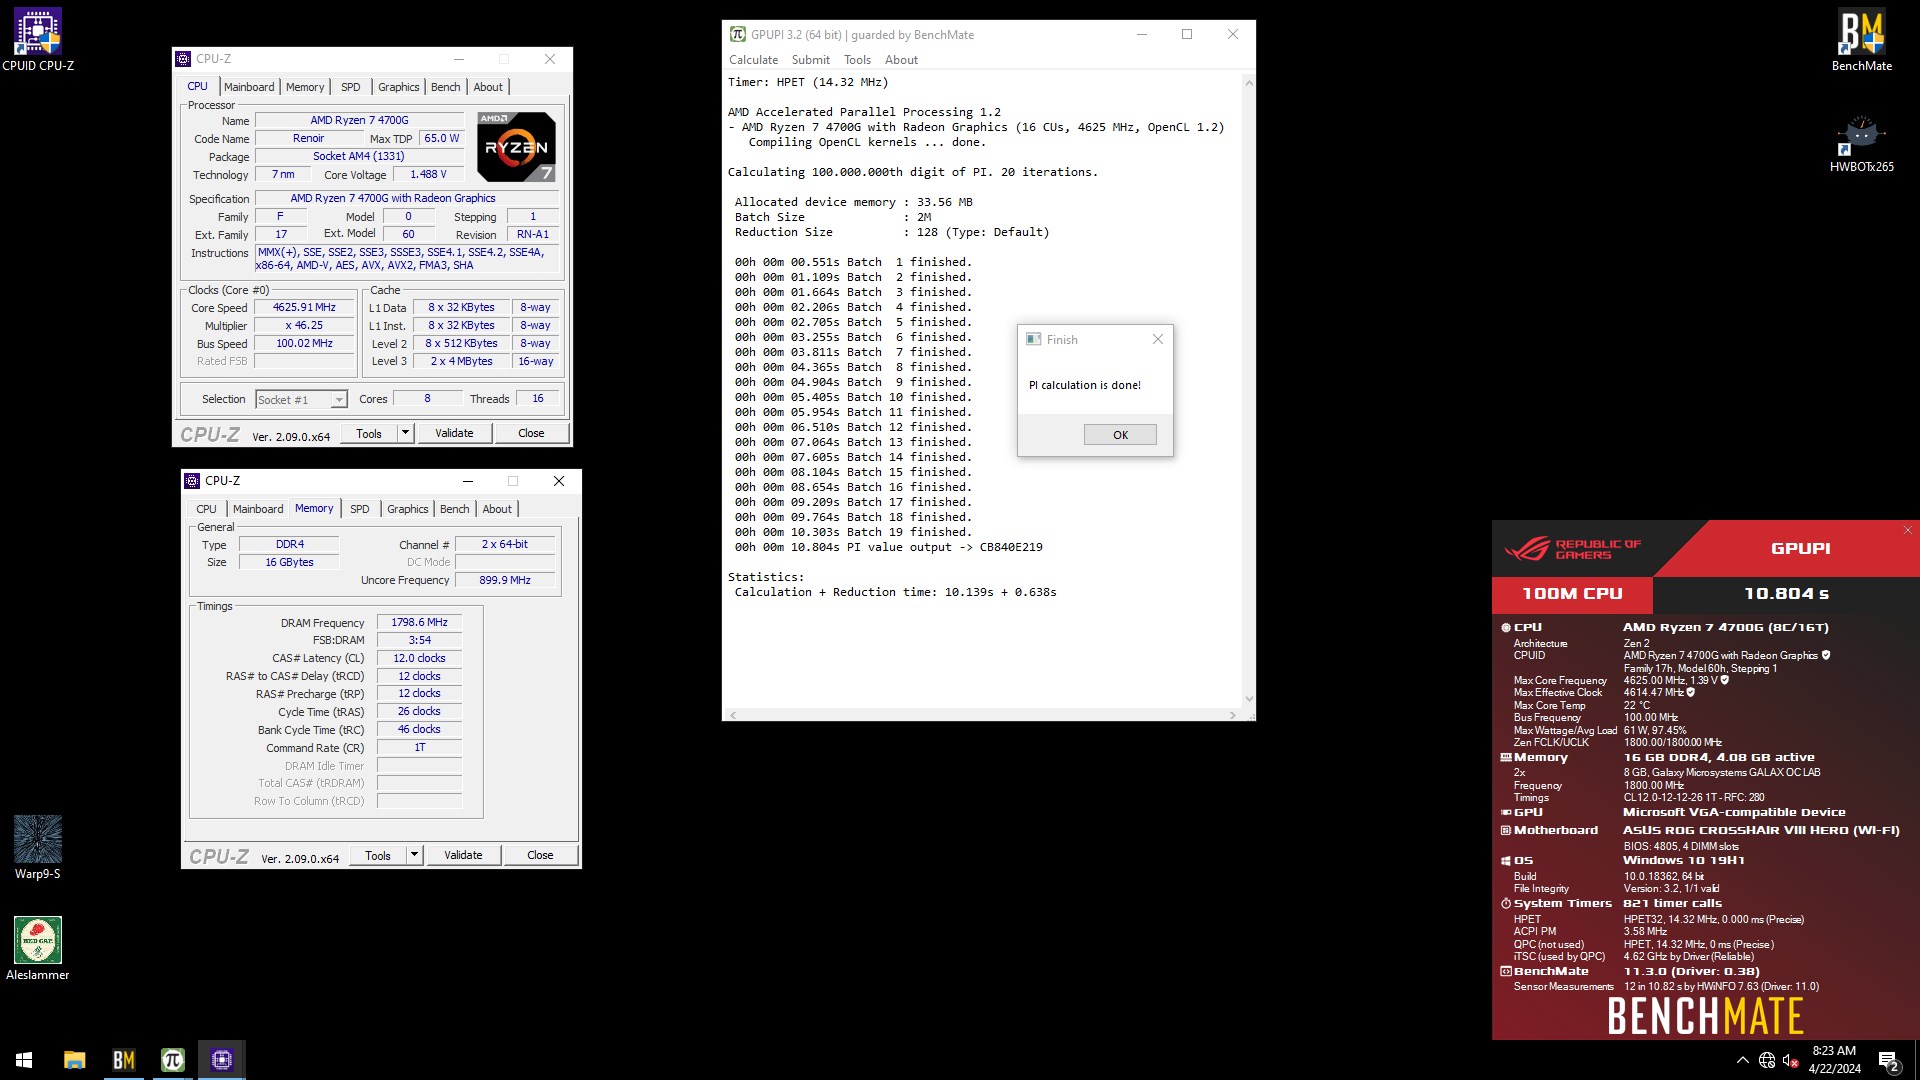Open the network tray icon
Viewport: 1920px width, 1080px height.
(x=1767, y=1060)
